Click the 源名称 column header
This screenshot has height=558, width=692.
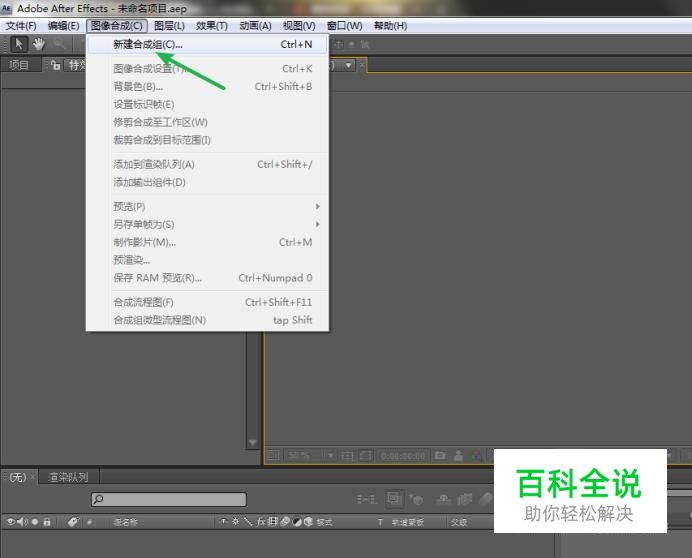(x=126, y=523)
